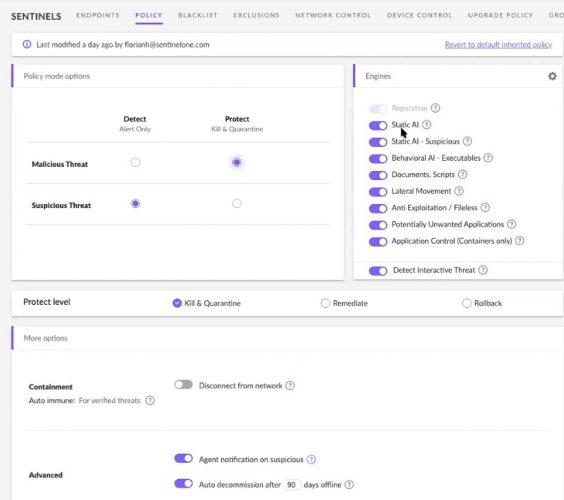Click the help icon beside Static AI
564x500 pixels.
point(427,124)
